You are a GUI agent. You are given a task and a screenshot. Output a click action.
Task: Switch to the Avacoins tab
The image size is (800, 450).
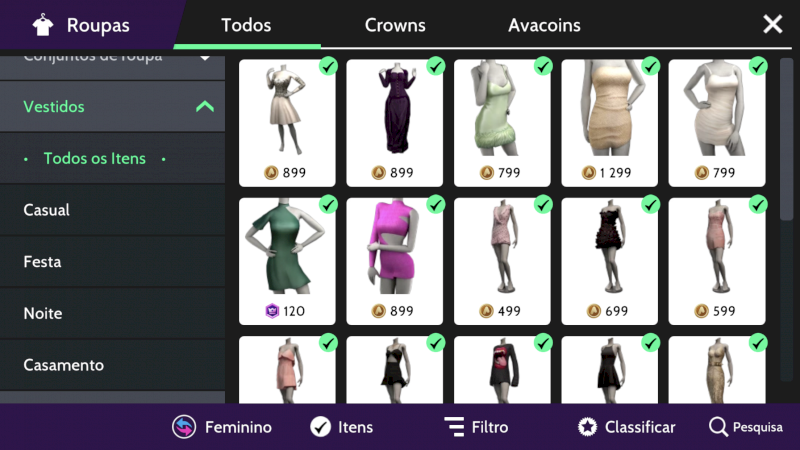coord(544,25)
